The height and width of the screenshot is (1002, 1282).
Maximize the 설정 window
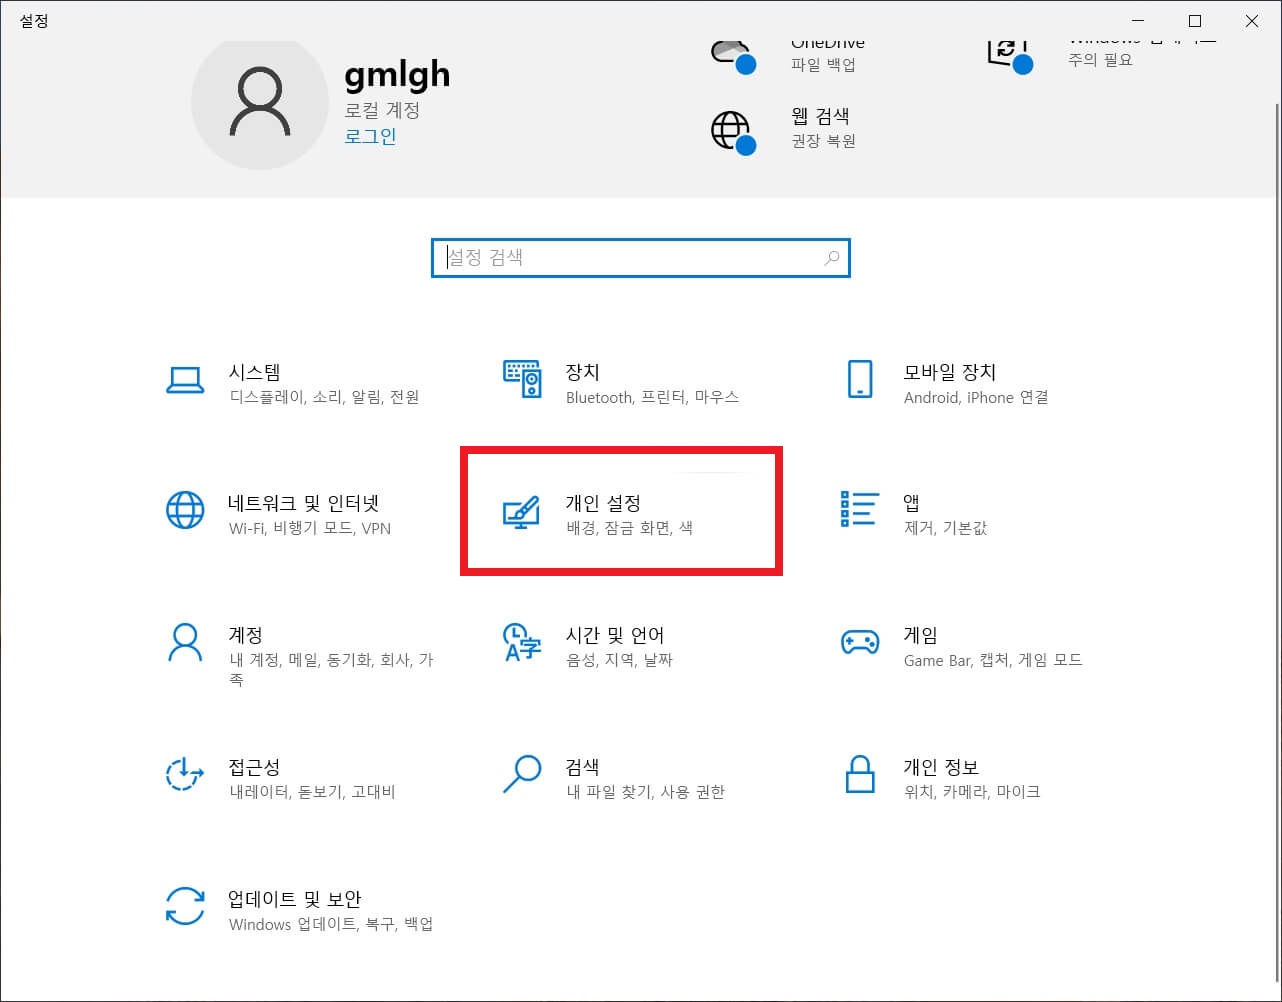(x=1194, y=20)
